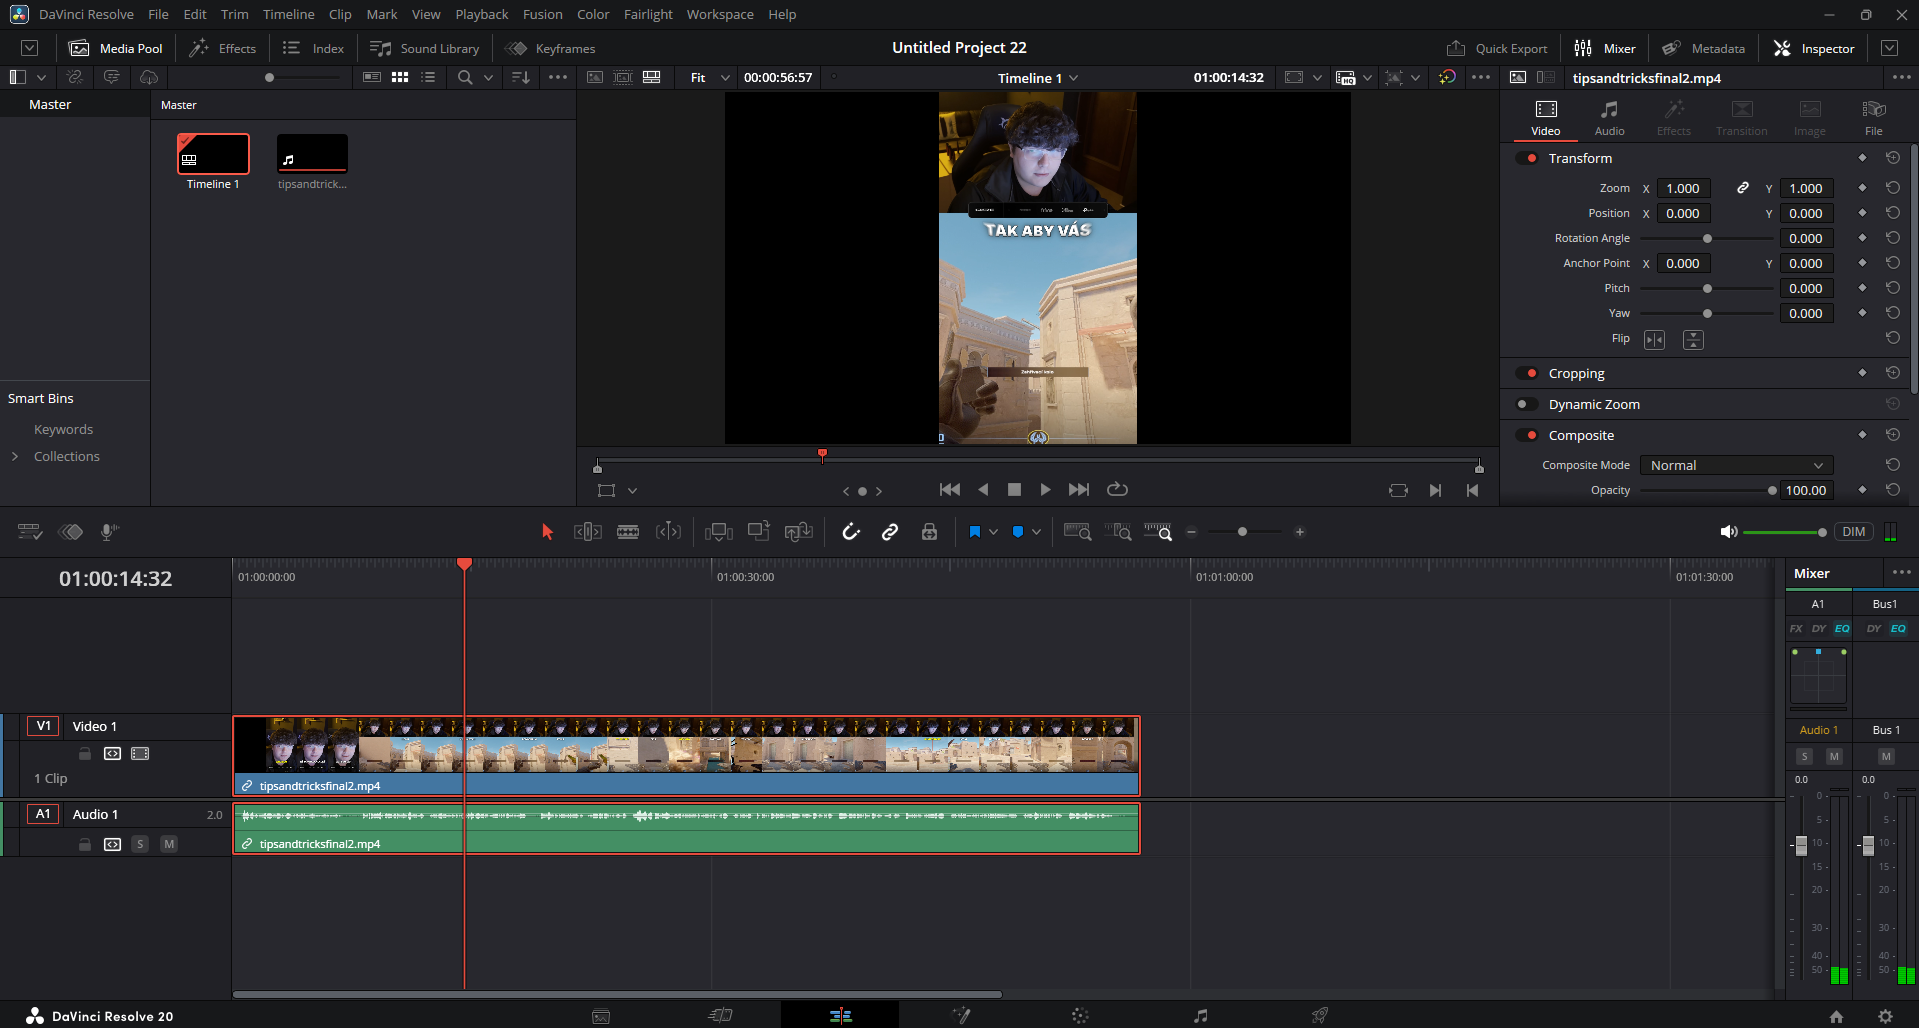Expand the Collections smart bin

[15, 456]
